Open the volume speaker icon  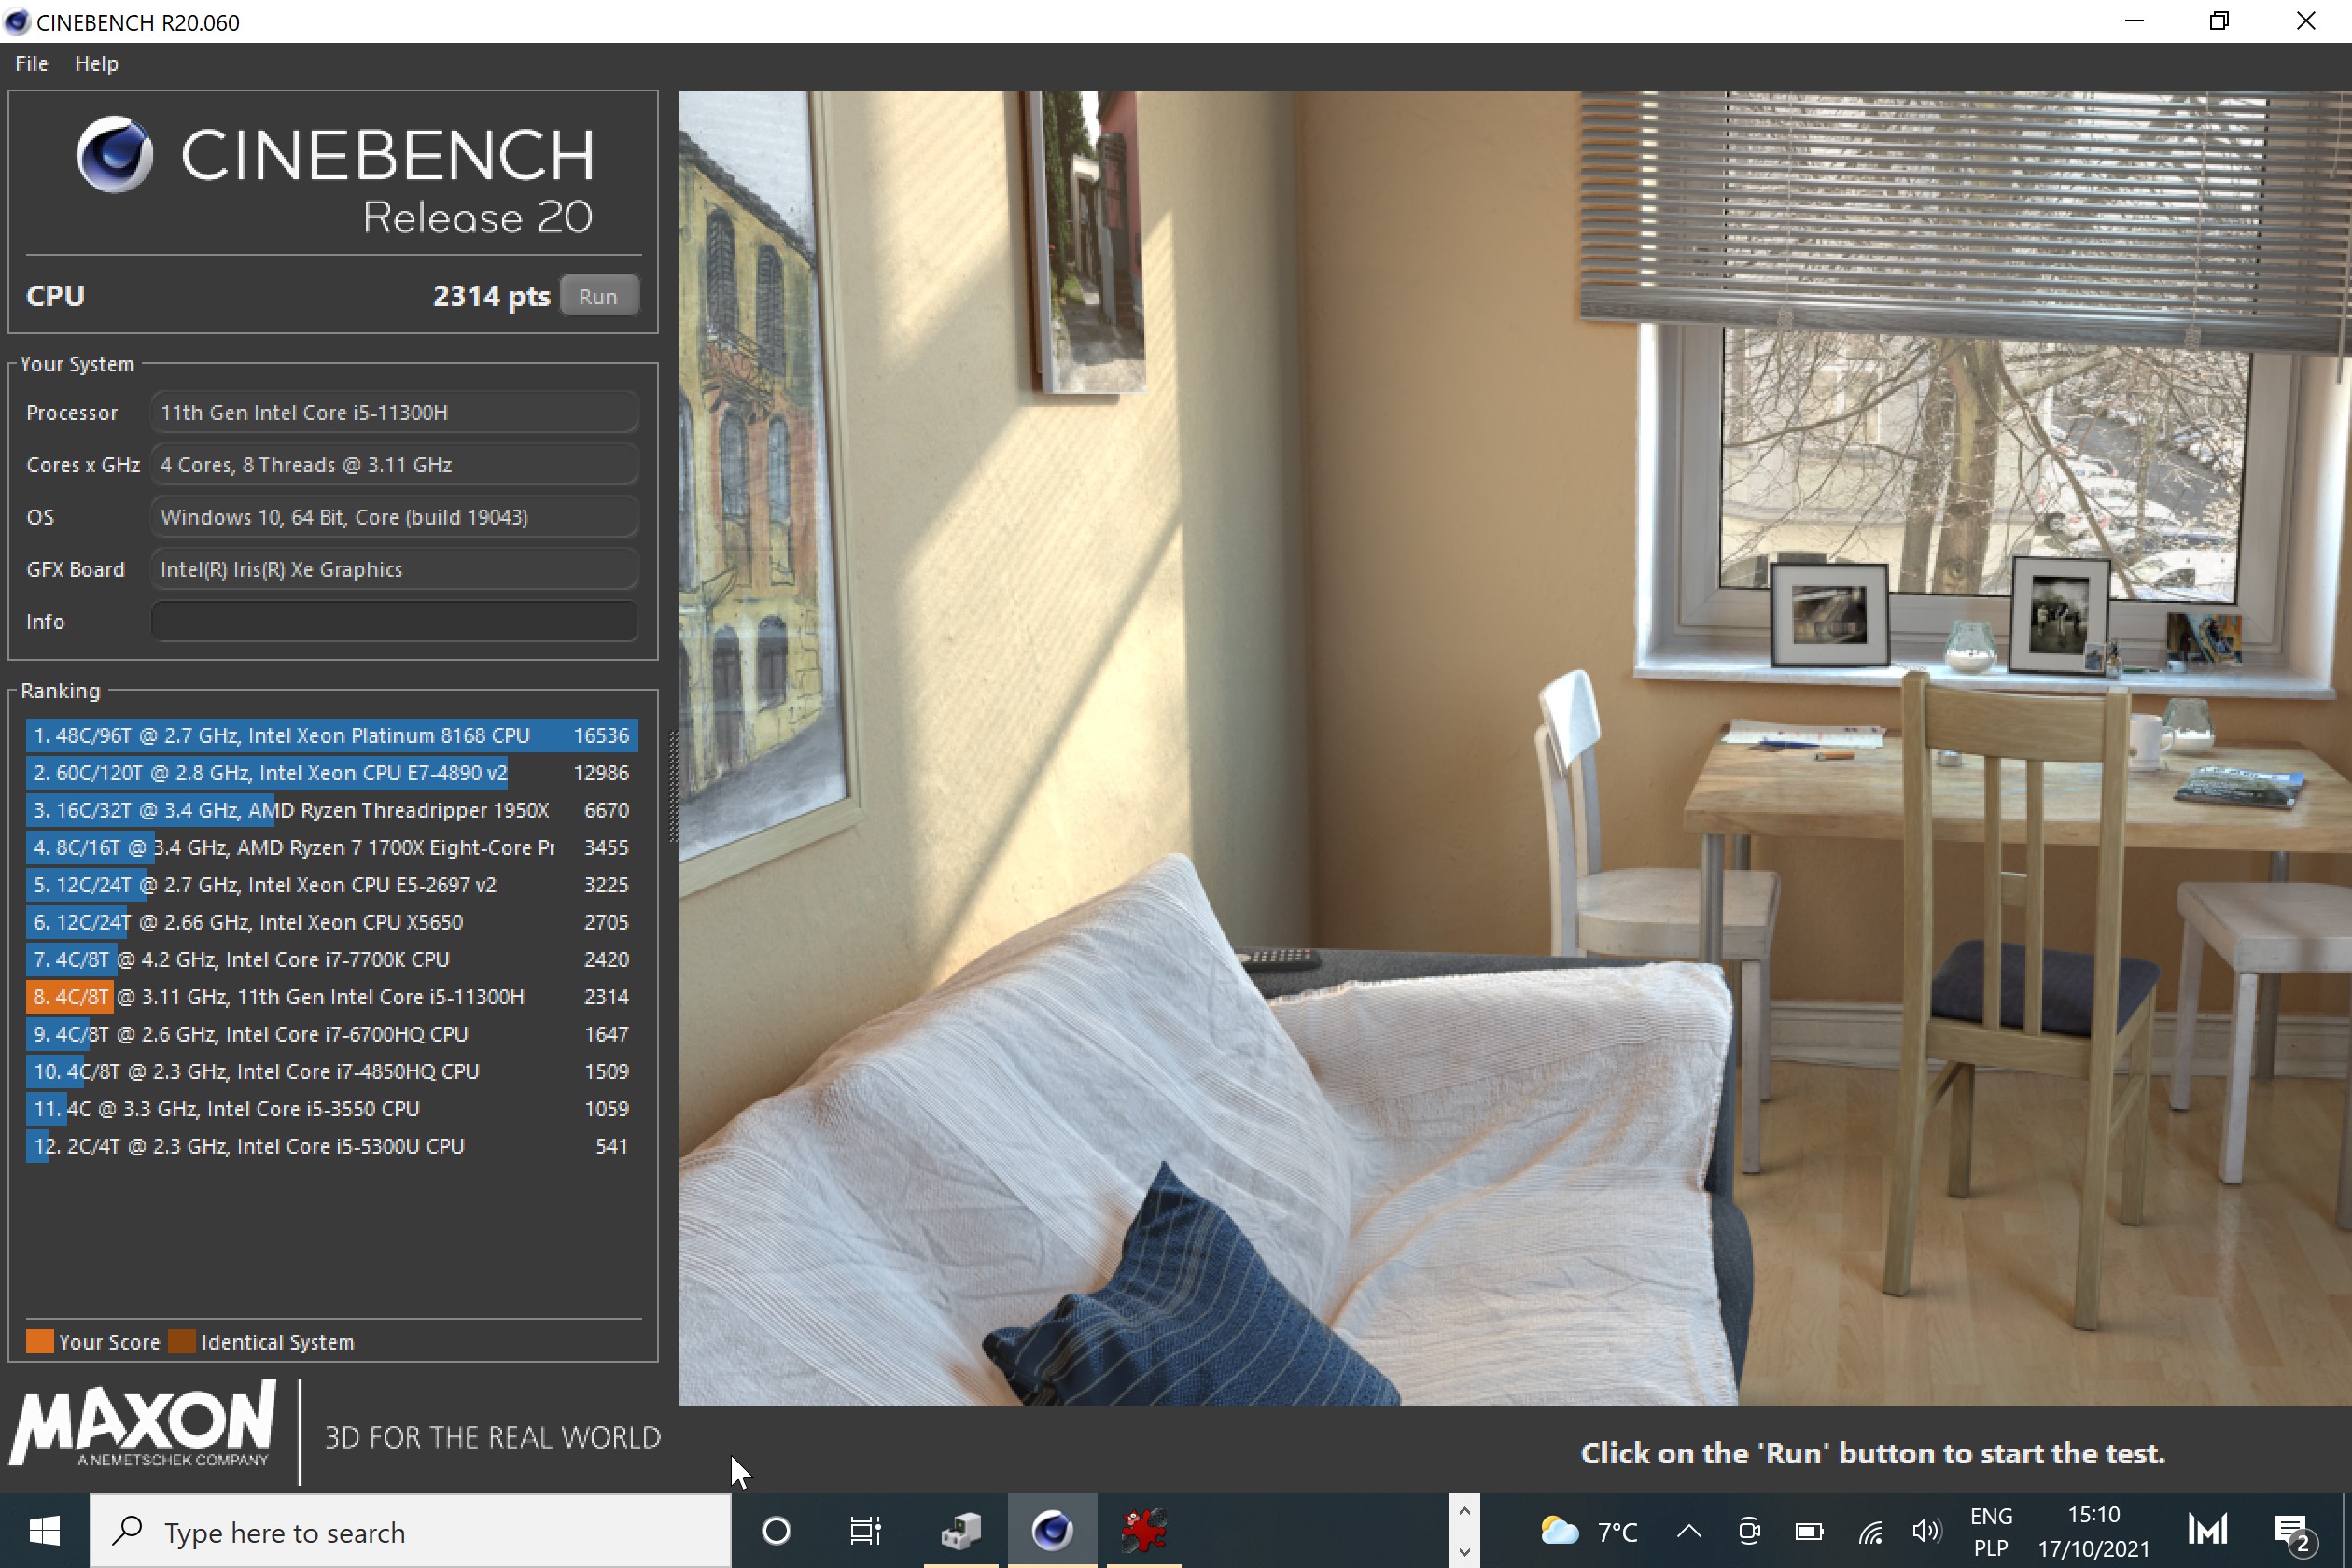tap(1926, 1531)
